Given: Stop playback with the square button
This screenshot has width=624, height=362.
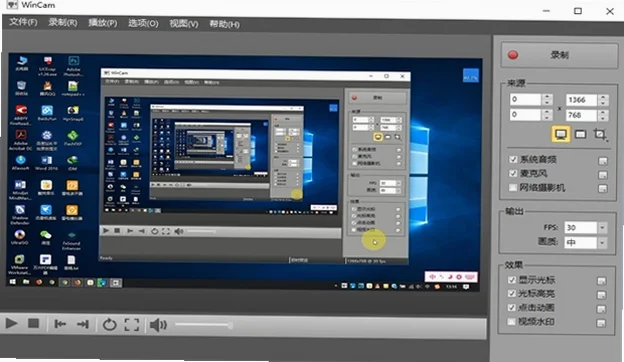Looking at the screenshot, I should pos(33,323).
